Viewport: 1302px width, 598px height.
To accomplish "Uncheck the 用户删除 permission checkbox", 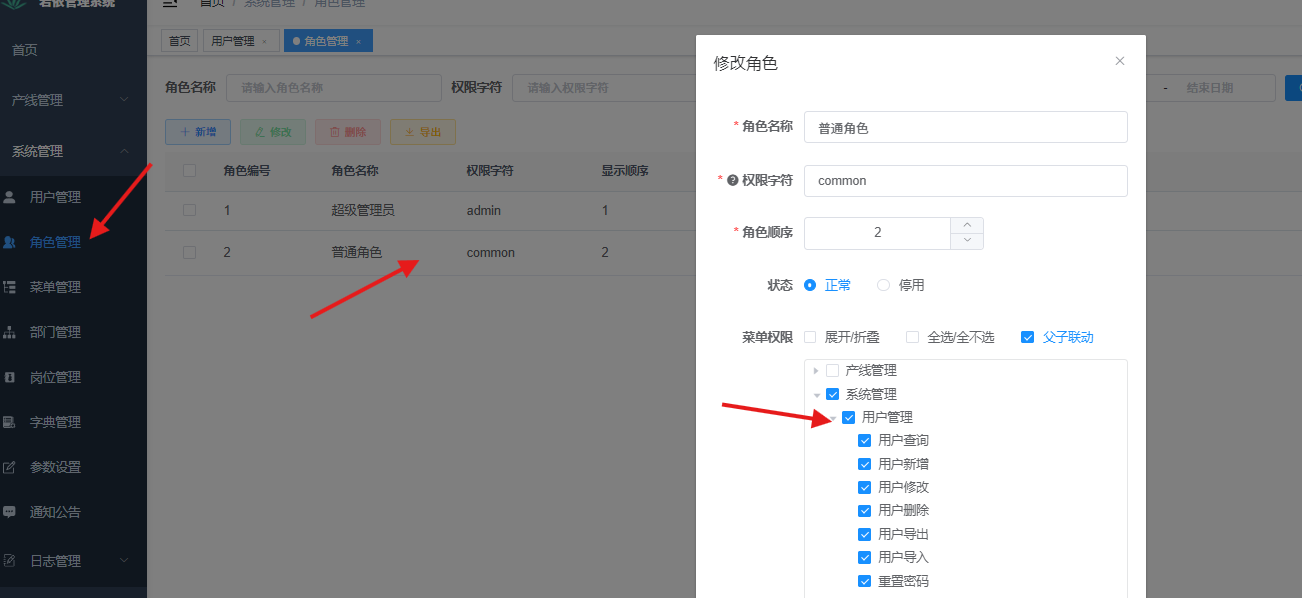I will [x=864, y=510].
